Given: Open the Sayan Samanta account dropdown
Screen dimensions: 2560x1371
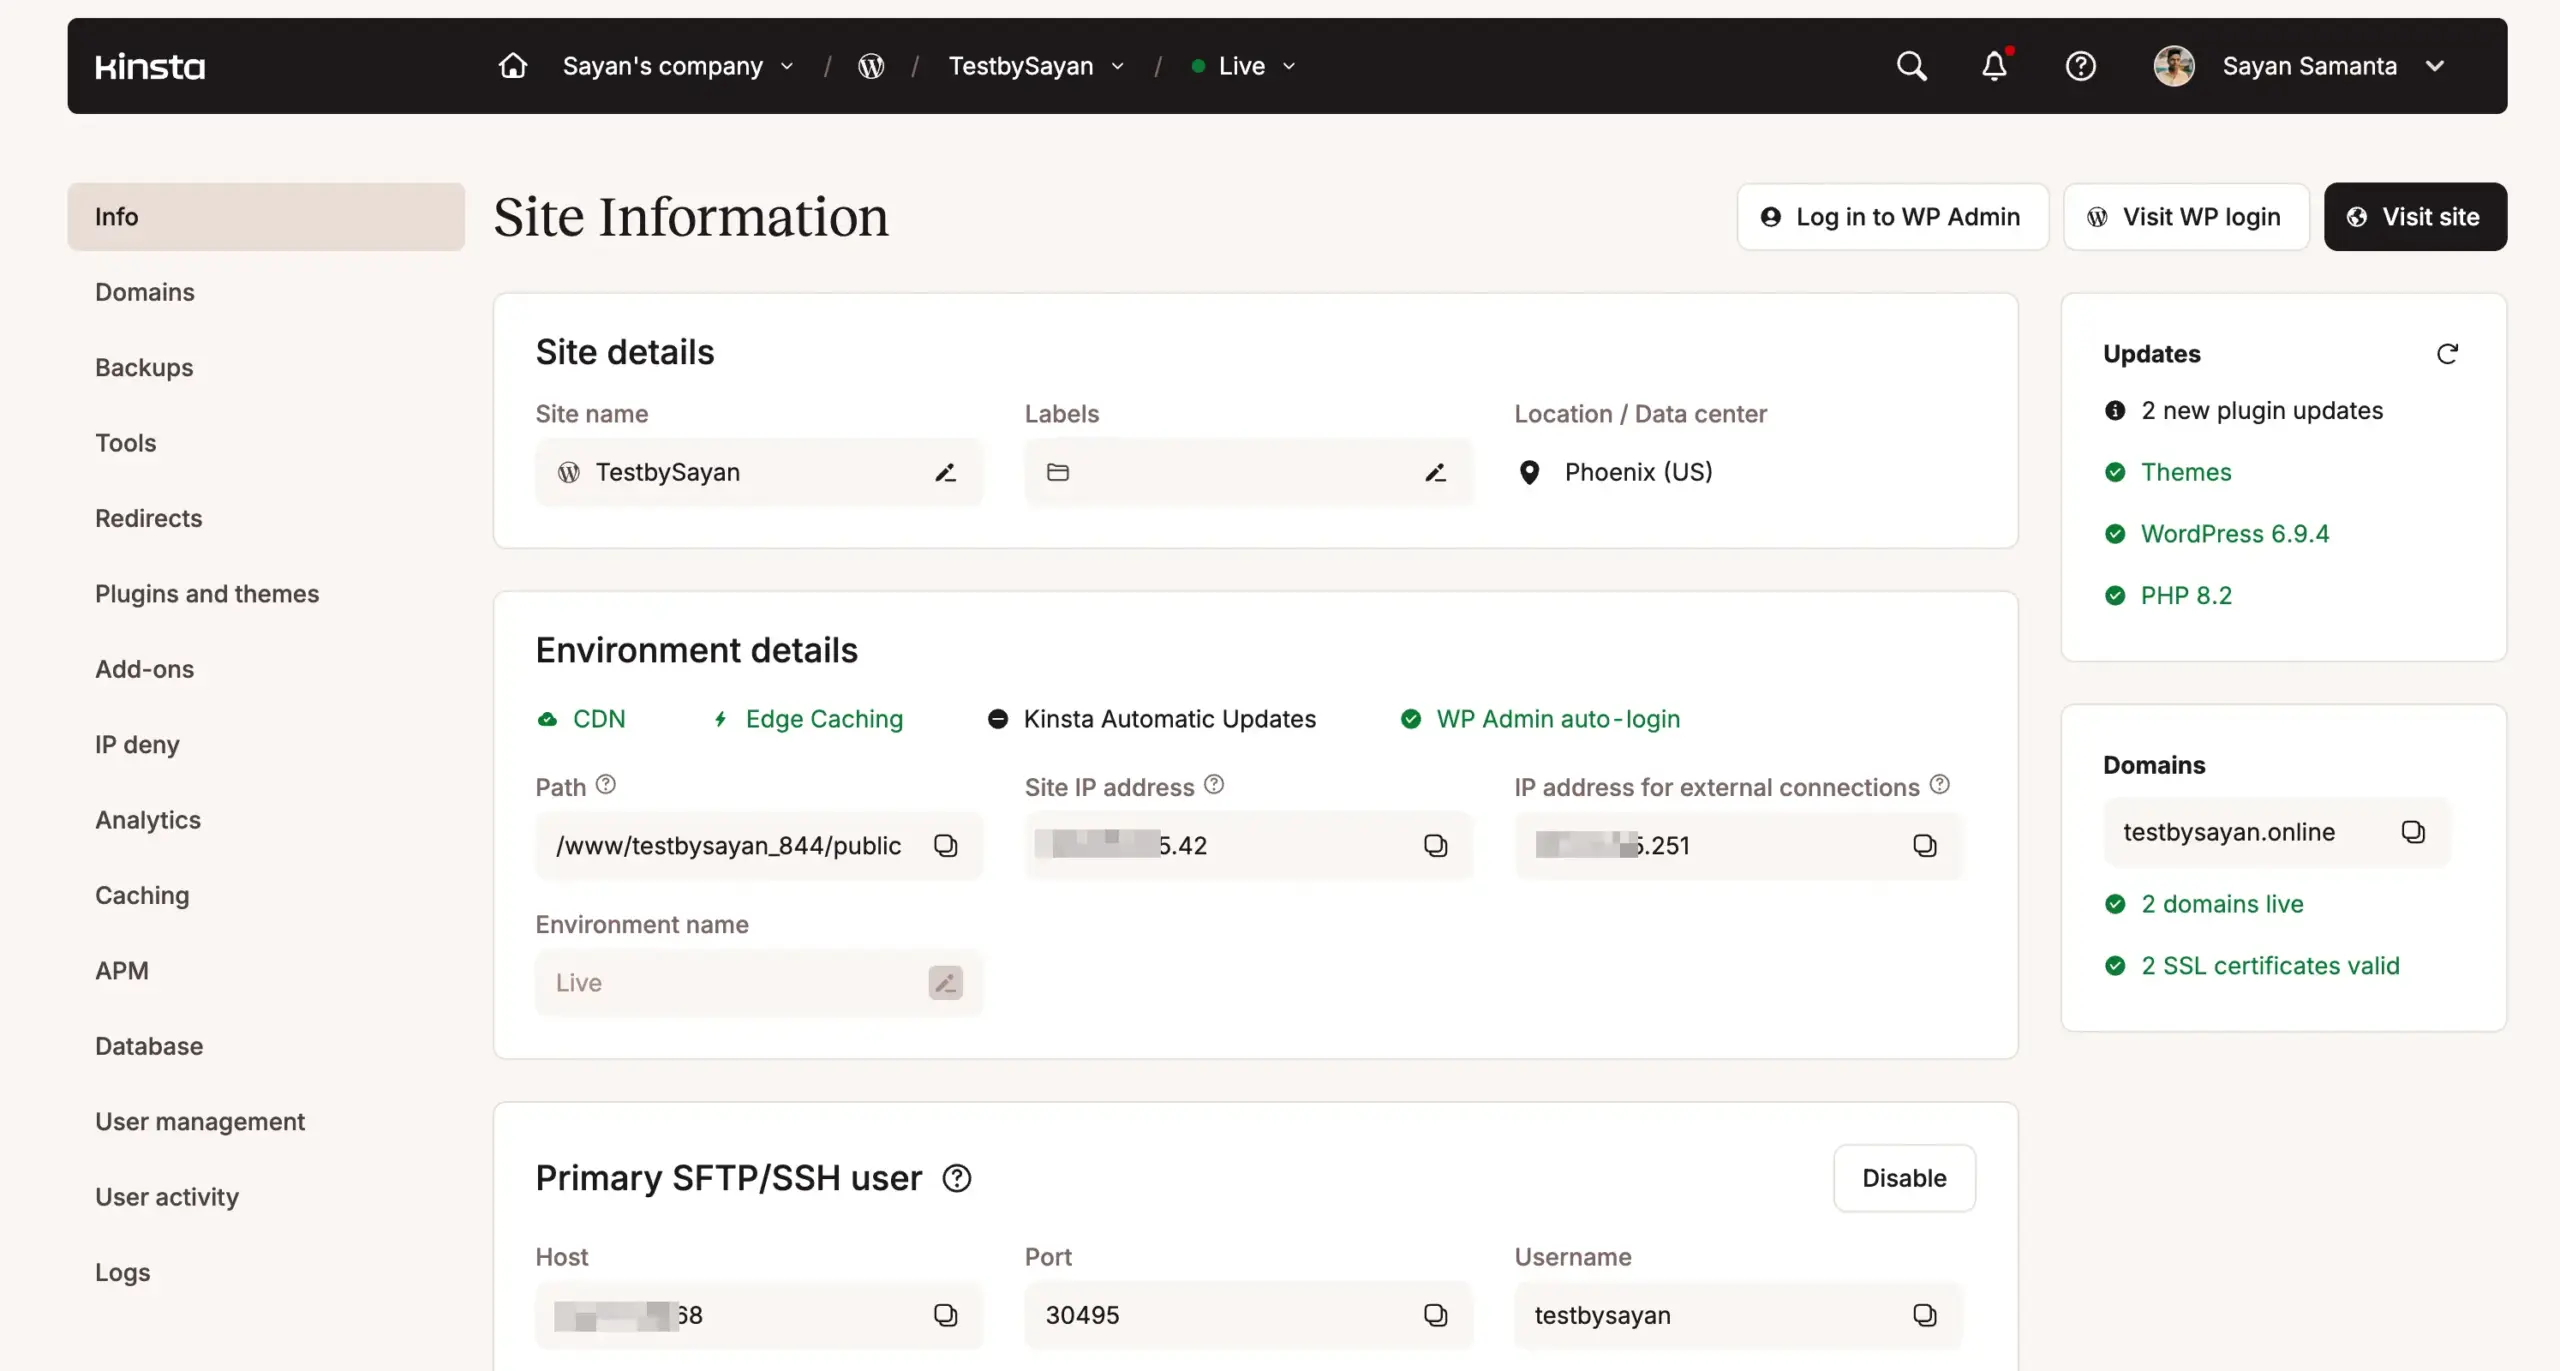Looking at the screenshot, I should click(x=2436, y=65).
